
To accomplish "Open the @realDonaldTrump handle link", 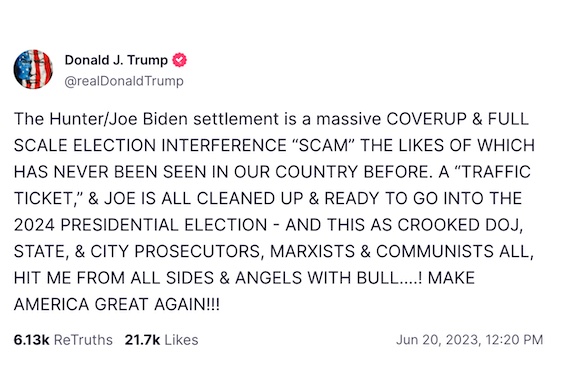I will [x=124, y=81].
